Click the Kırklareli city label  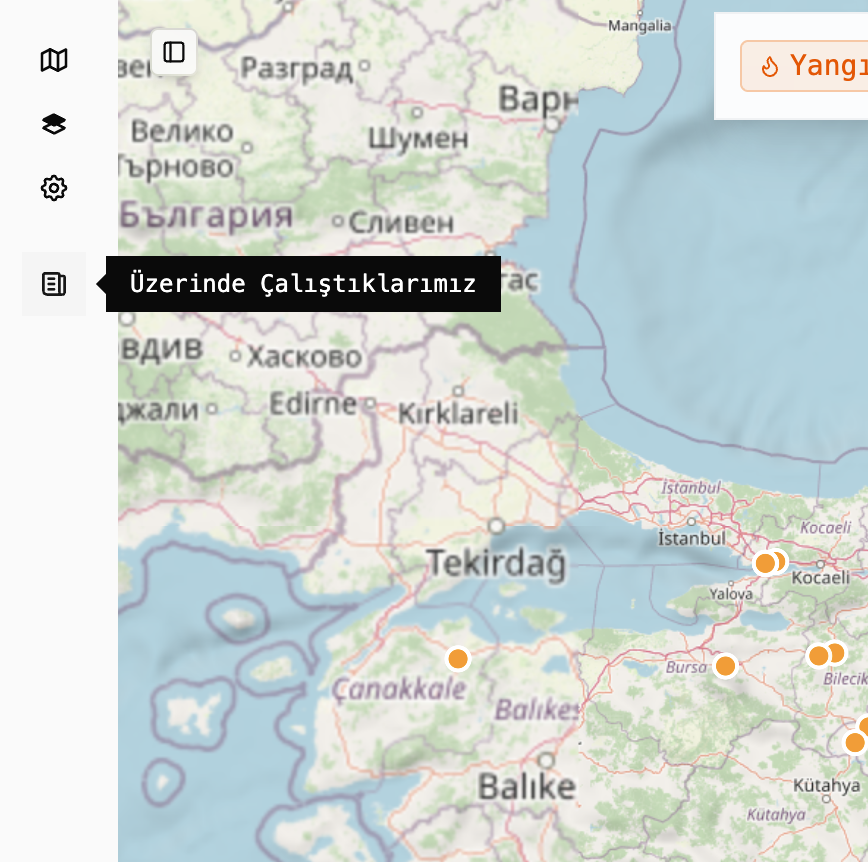[x=458, y=414]
